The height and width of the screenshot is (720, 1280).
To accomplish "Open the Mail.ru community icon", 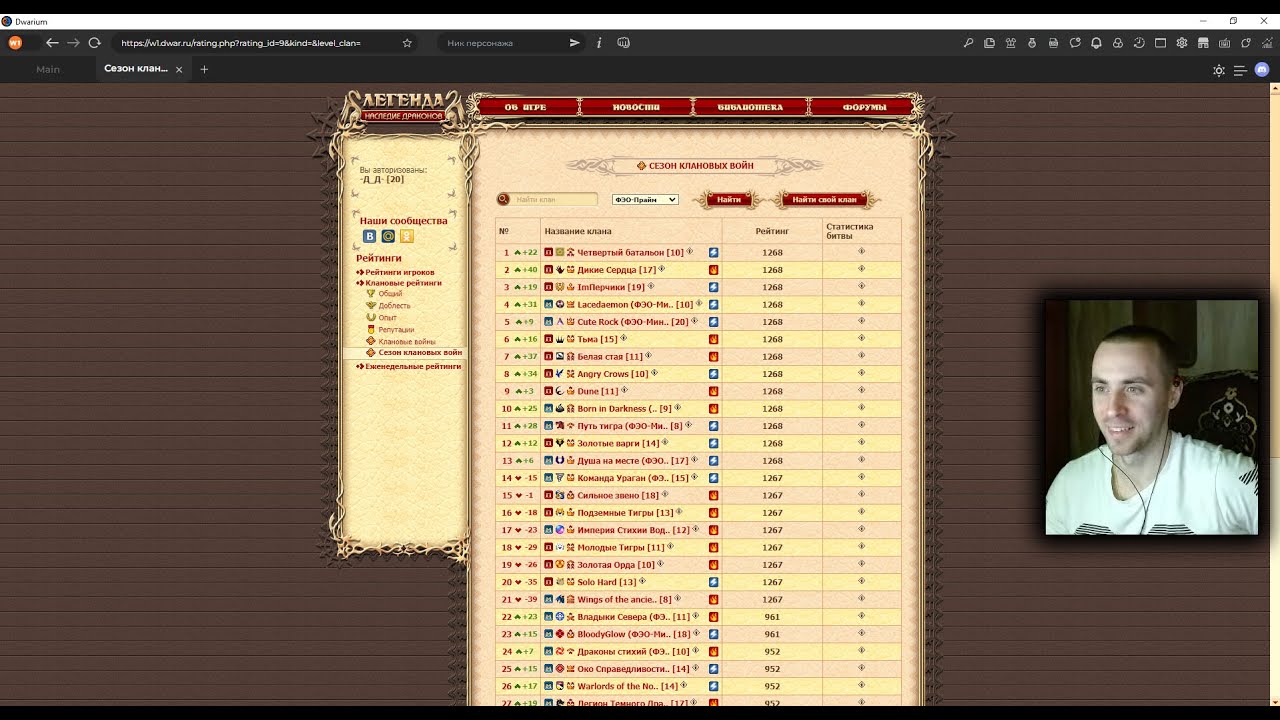I will click(388, 236).
